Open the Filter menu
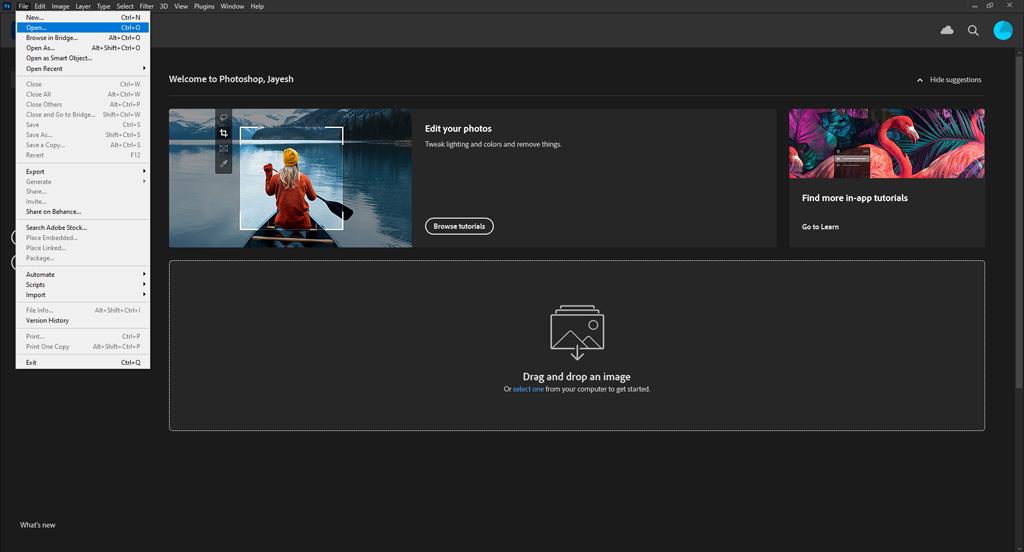The width and height of the screenshot is (1024, 552). (146, 6)
